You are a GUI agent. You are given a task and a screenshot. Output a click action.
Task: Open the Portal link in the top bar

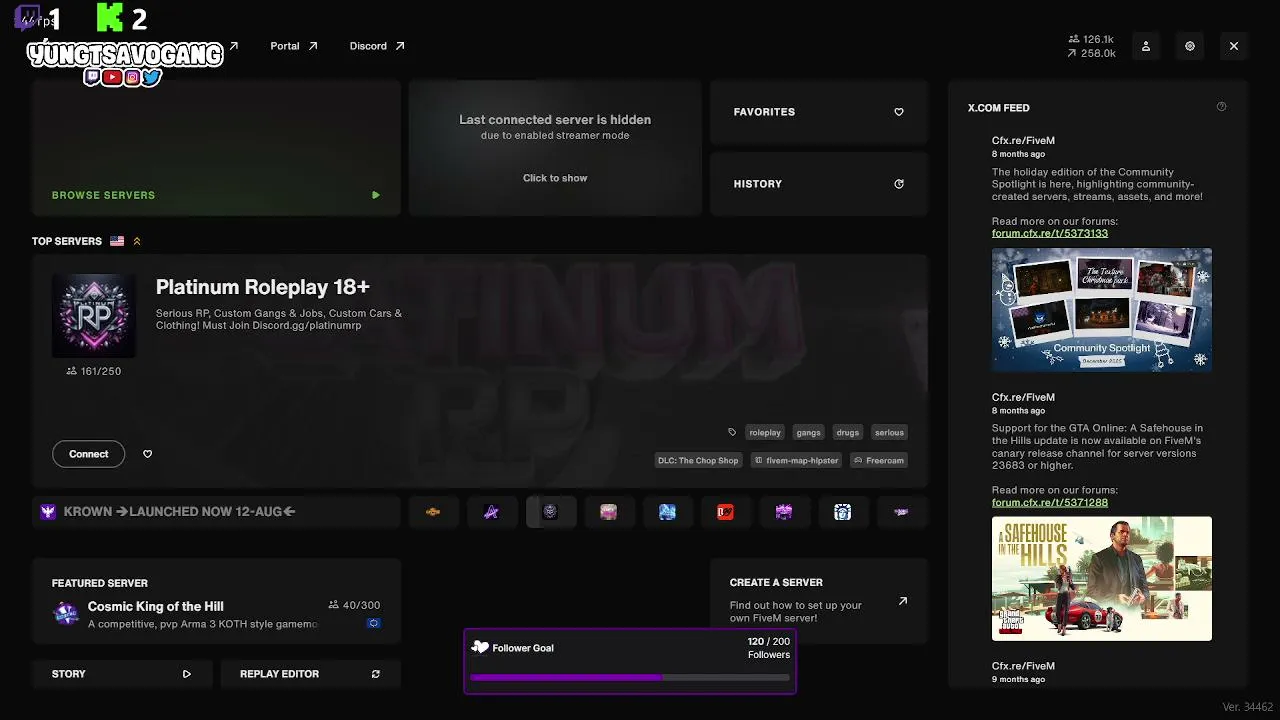click(294, 46)
